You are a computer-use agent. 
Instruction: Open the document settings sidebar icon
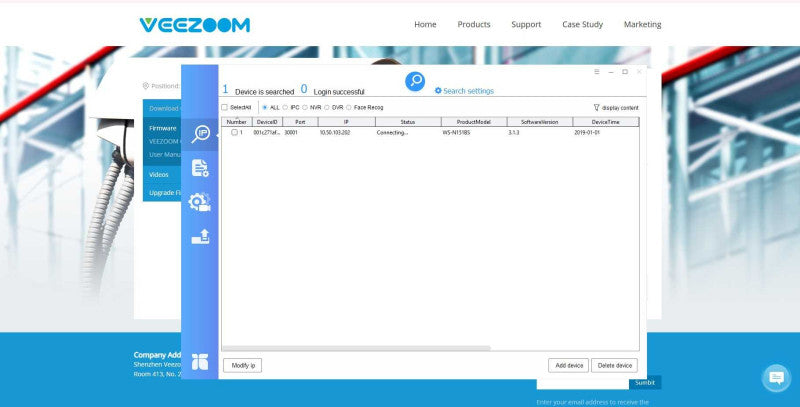point(200,168)
